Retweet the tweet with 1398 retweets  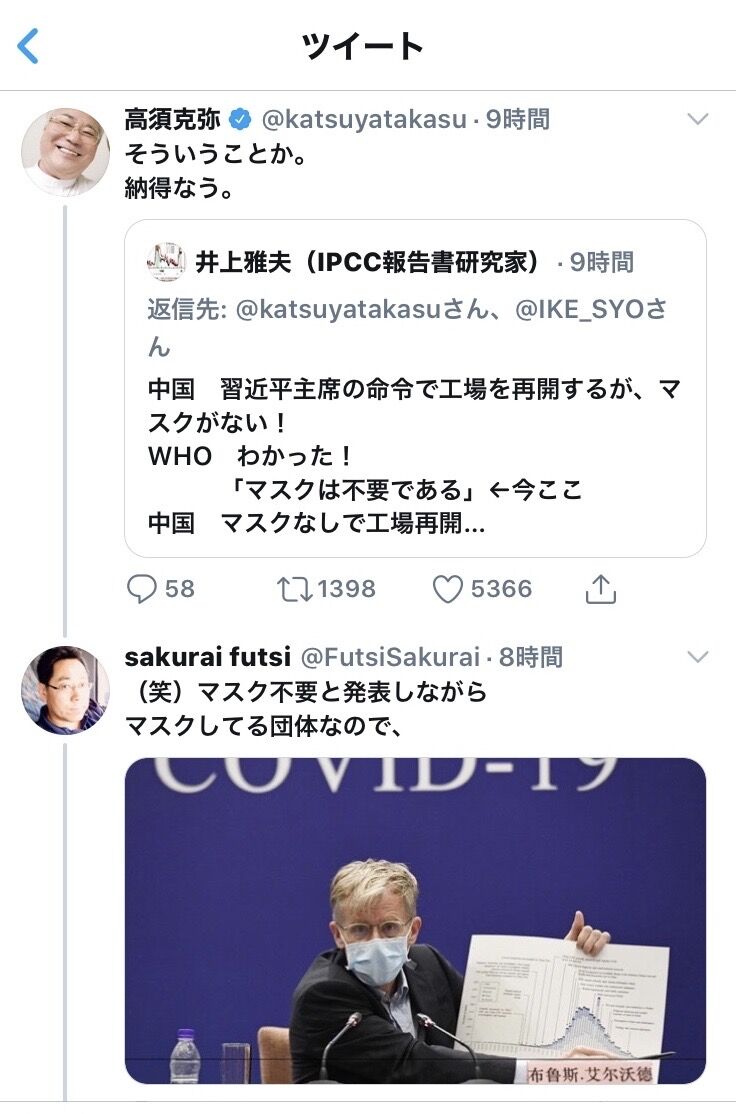pyautogui.click(x=294, y=589)
